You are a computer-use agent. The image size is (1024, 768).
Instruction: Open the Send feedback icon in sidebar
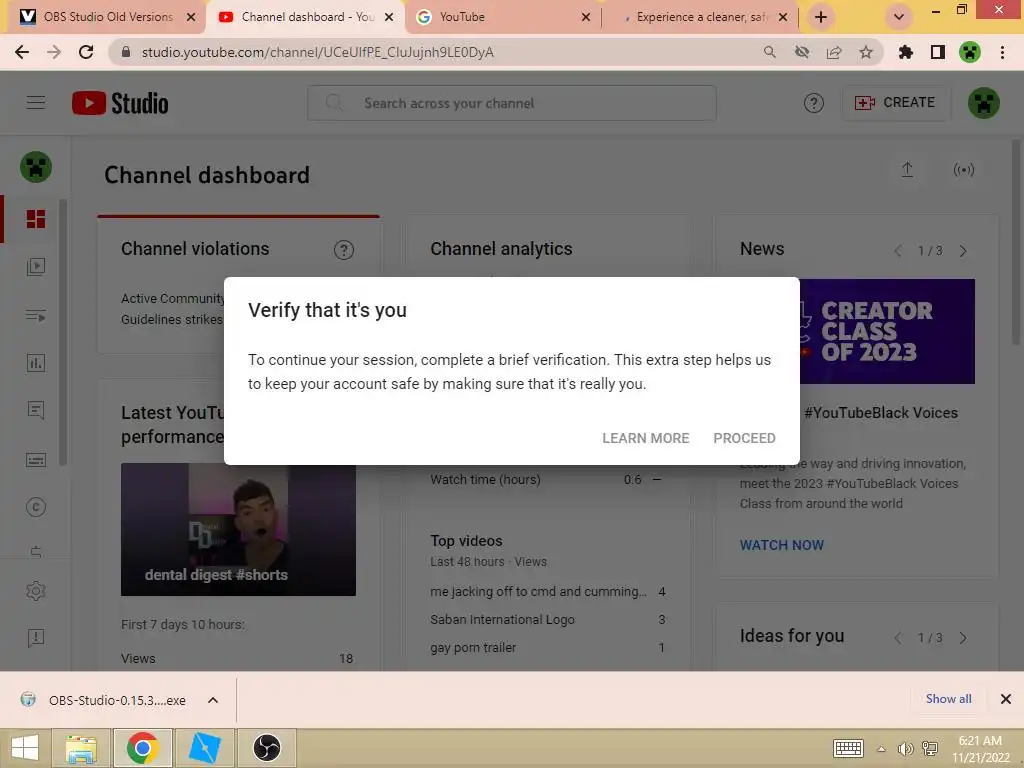click(x=36, y=637)
